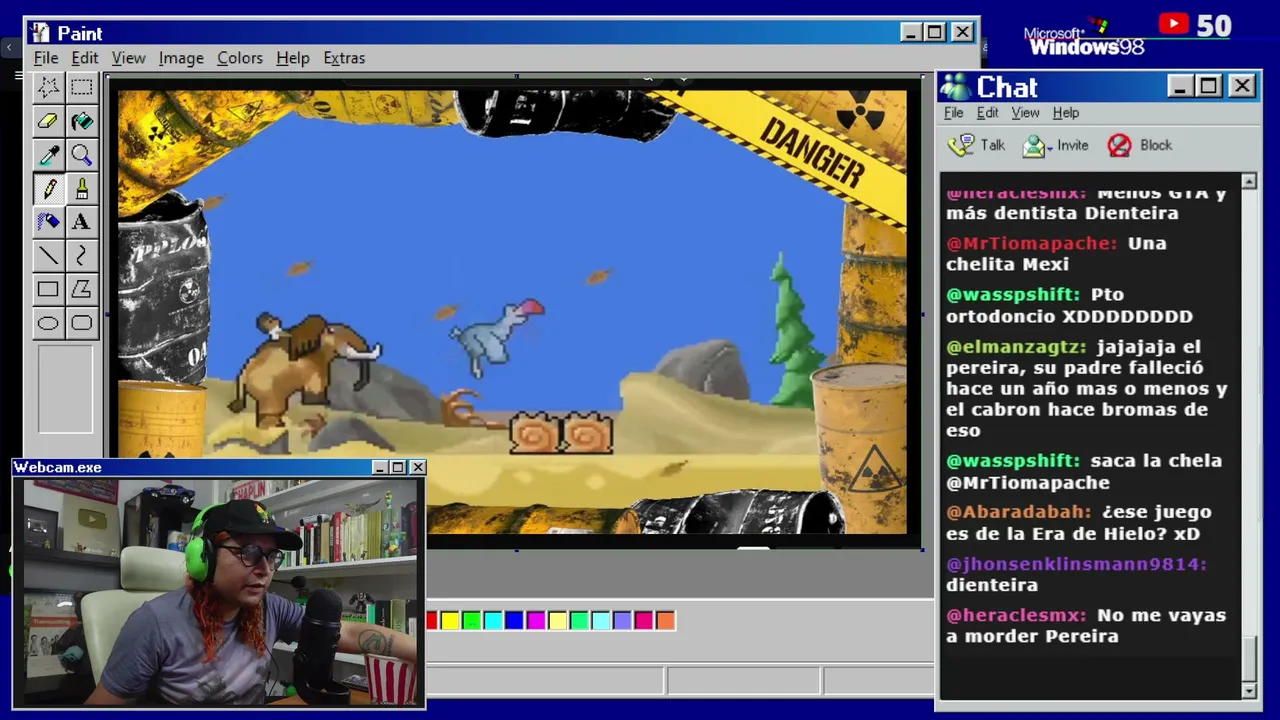Select the Polygon shape tool
The height and width of the screenshot is (720, 1280).
pos(81,290)
